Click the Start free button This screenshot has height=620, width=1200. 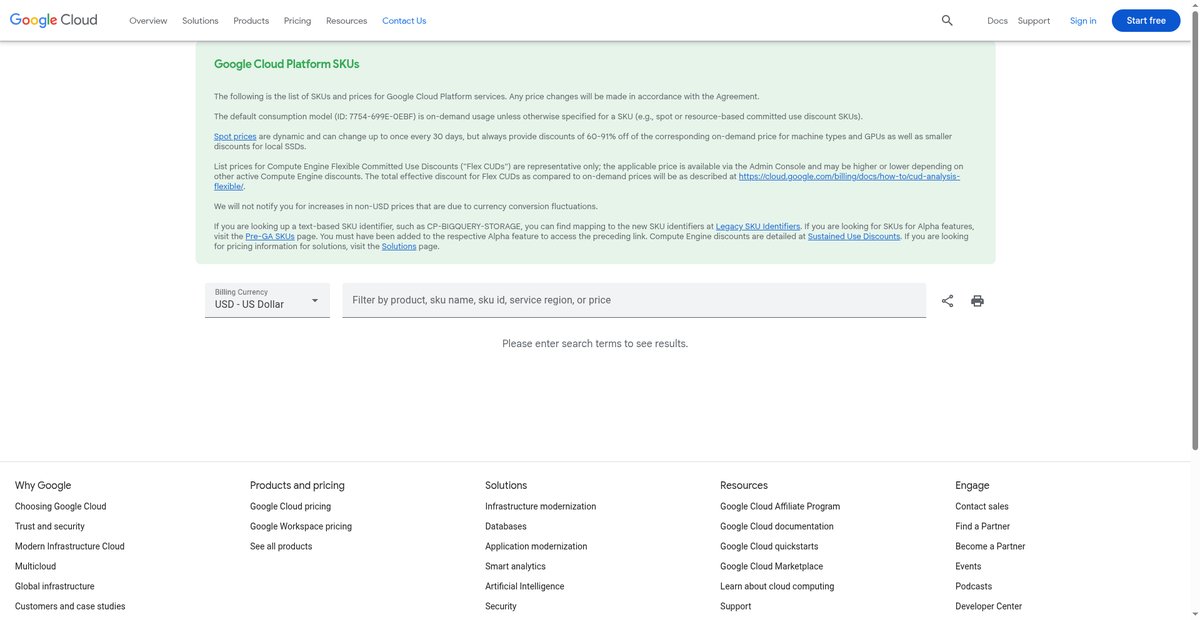click(x=1146, y=20)
